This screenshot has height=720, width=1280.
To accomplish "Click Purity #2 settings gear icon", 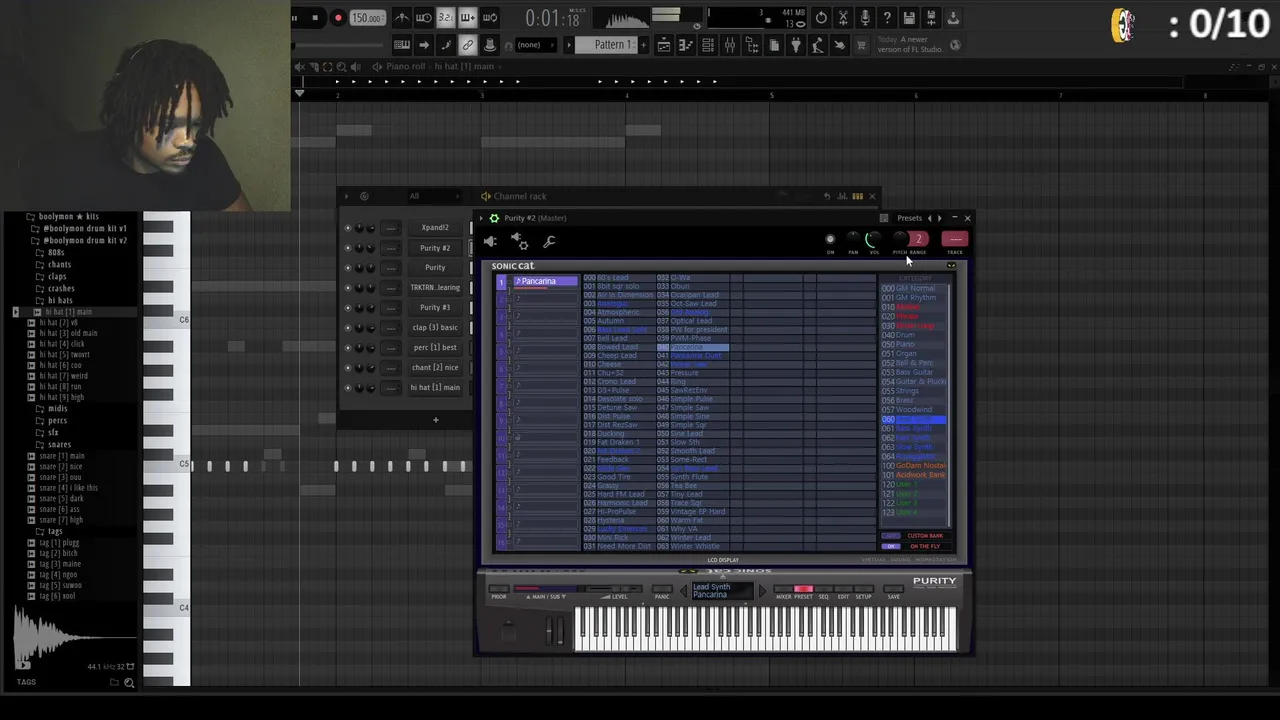I will point(494,218).
